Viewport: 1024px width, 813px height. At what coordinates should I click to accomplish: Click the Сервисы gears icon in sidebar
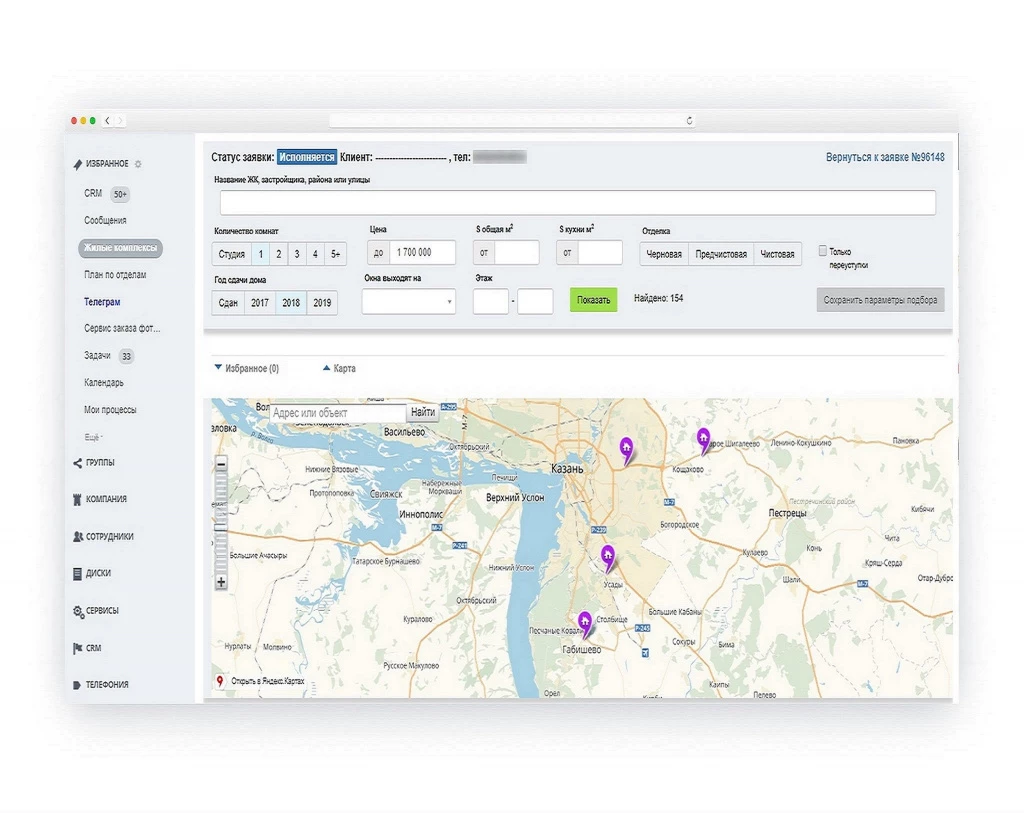tap(78, 611)
